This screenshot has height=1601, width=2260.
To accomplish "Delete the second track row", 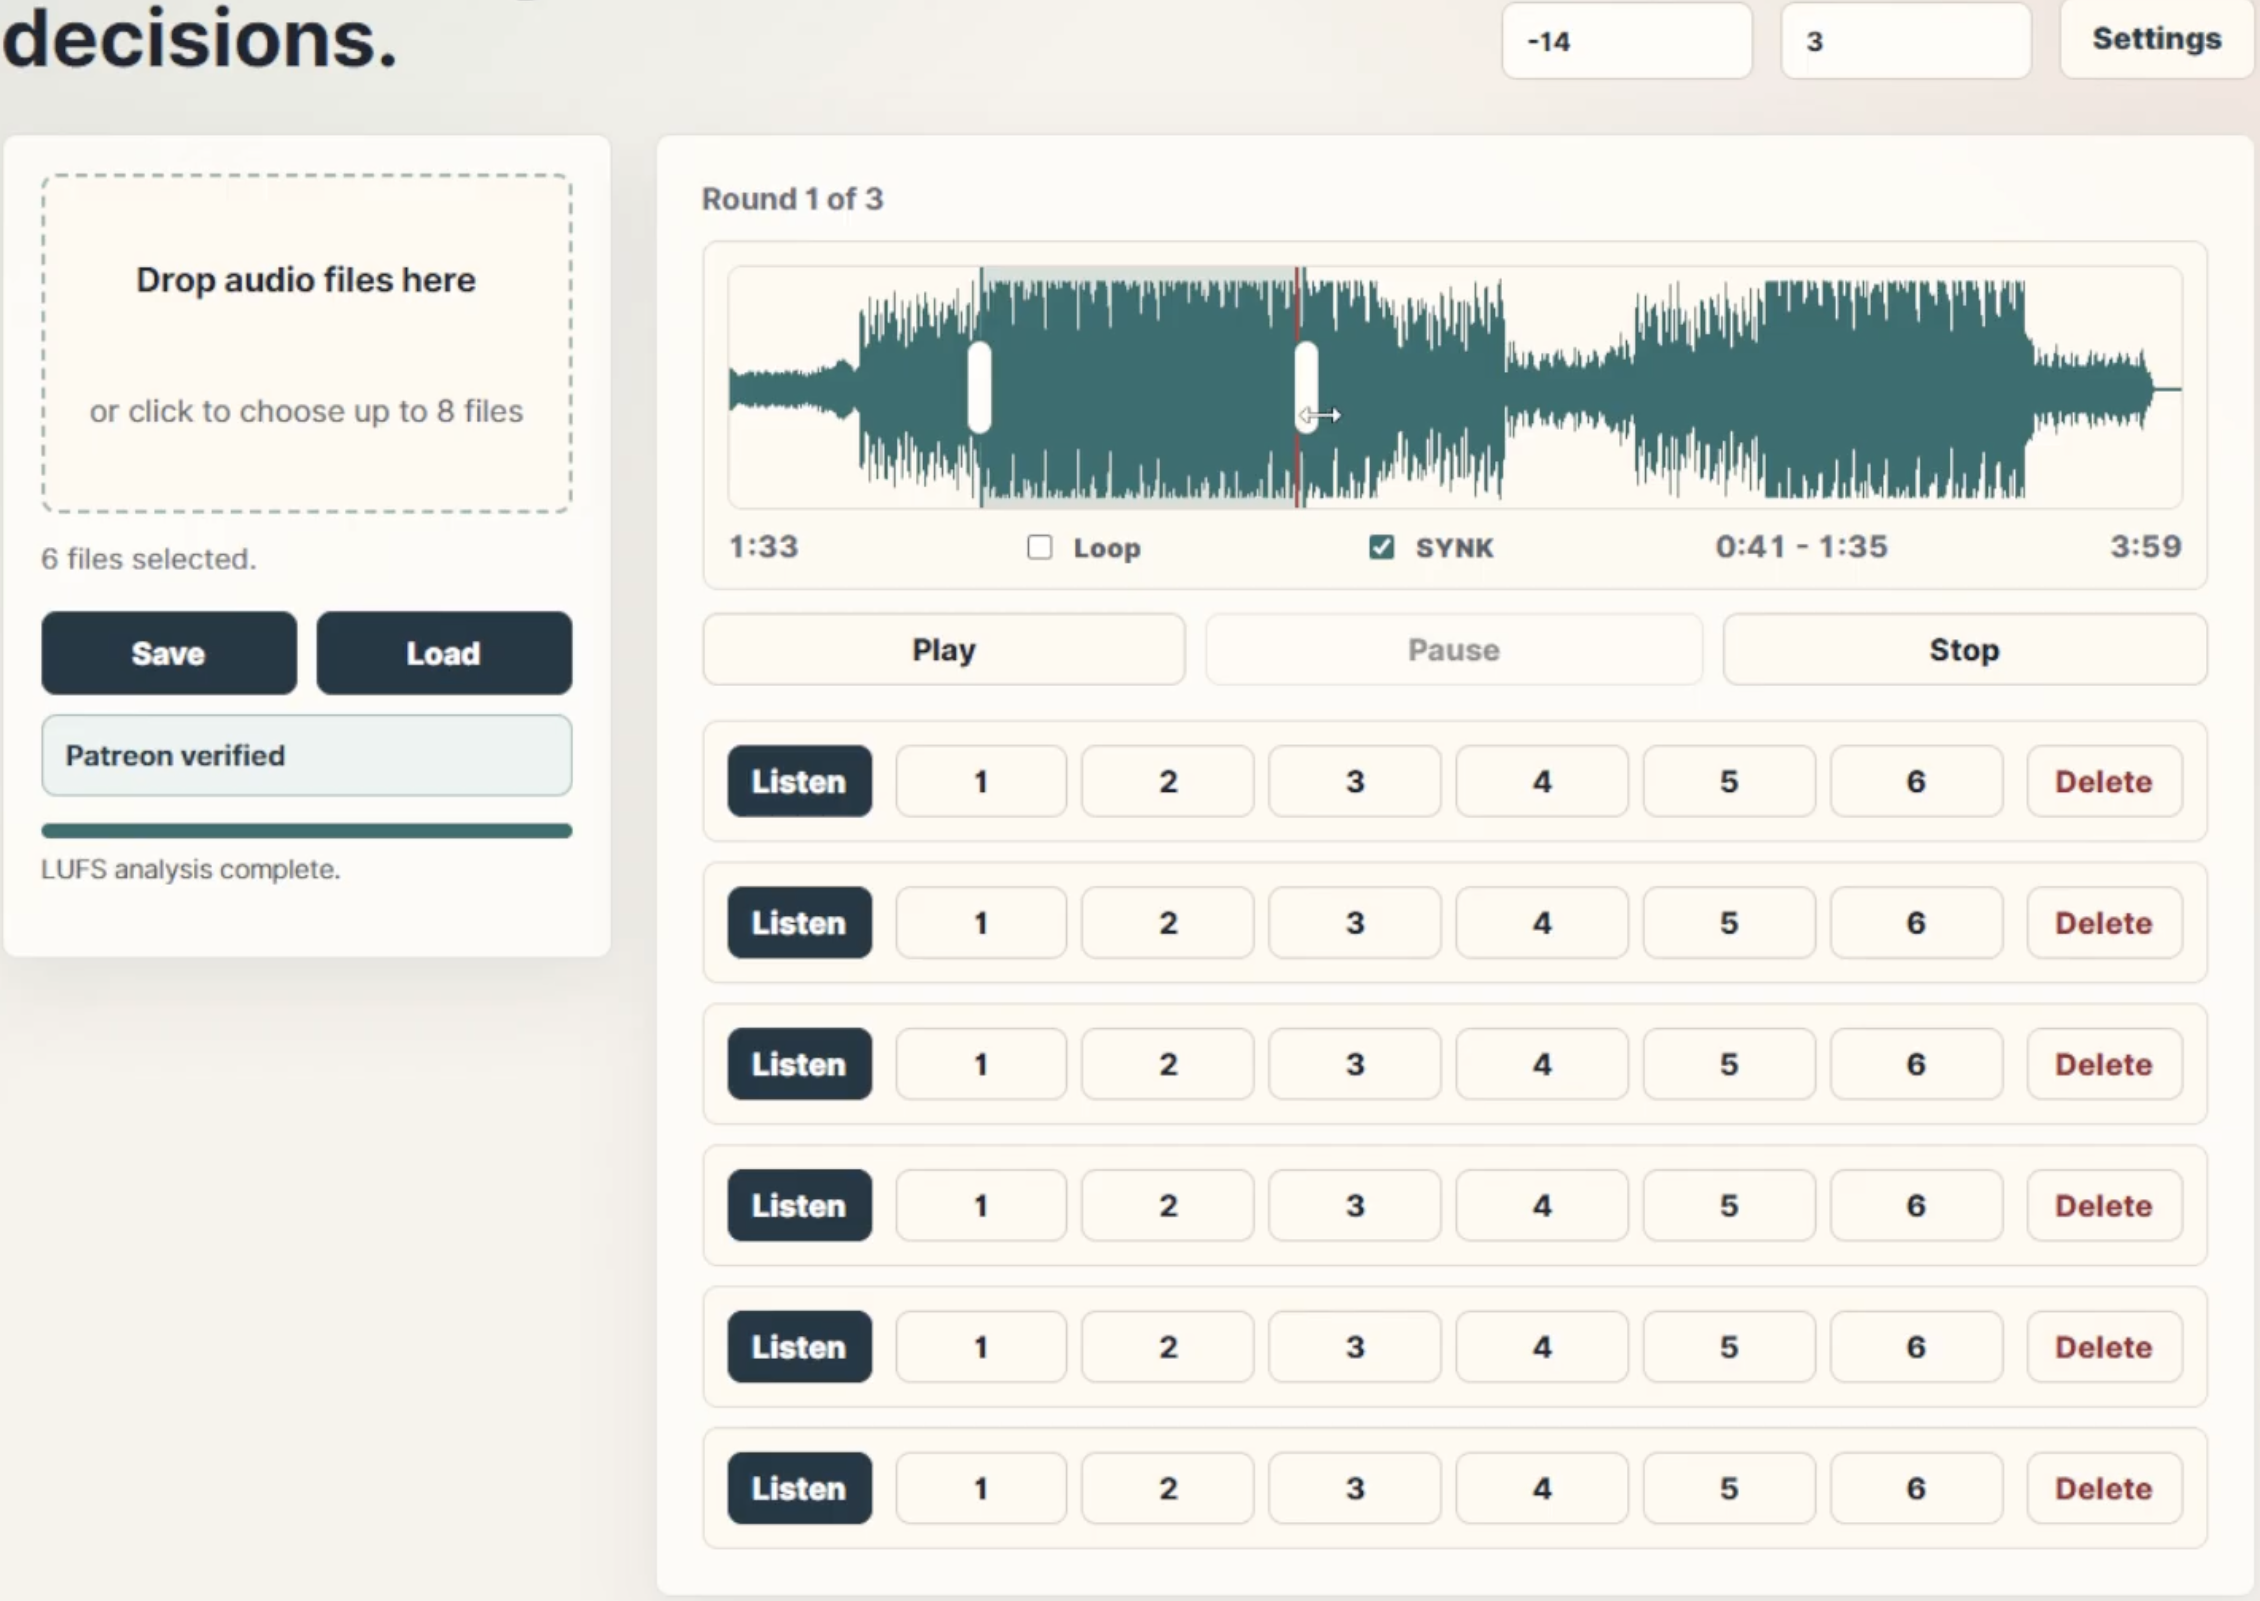I will click(2104, 922).
